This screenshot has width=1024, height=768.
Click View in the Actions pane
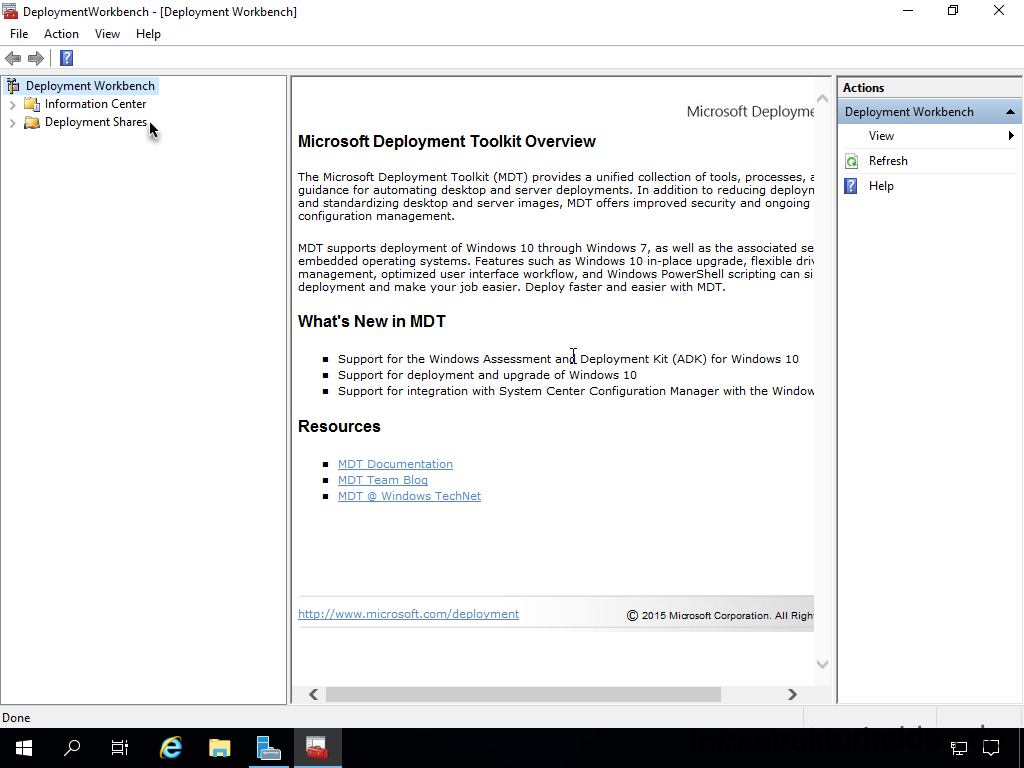click(881, 136)
